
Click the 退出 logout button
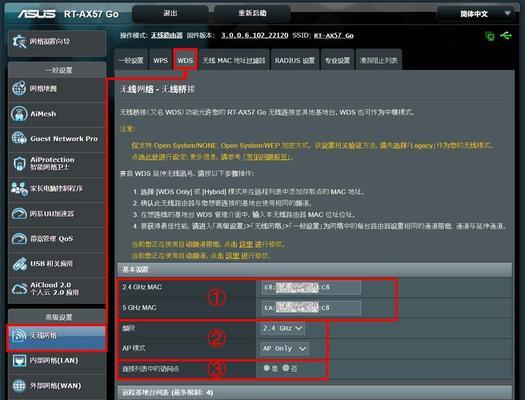click(170, 13)
